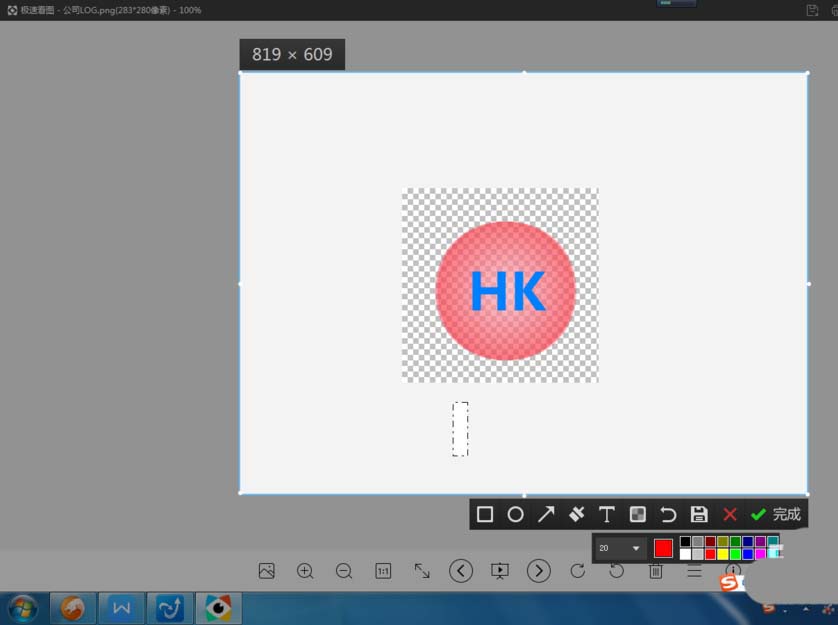Choose the bright green swatch
The width and height of the screenshot is (838, 625).
click(735, 554)
